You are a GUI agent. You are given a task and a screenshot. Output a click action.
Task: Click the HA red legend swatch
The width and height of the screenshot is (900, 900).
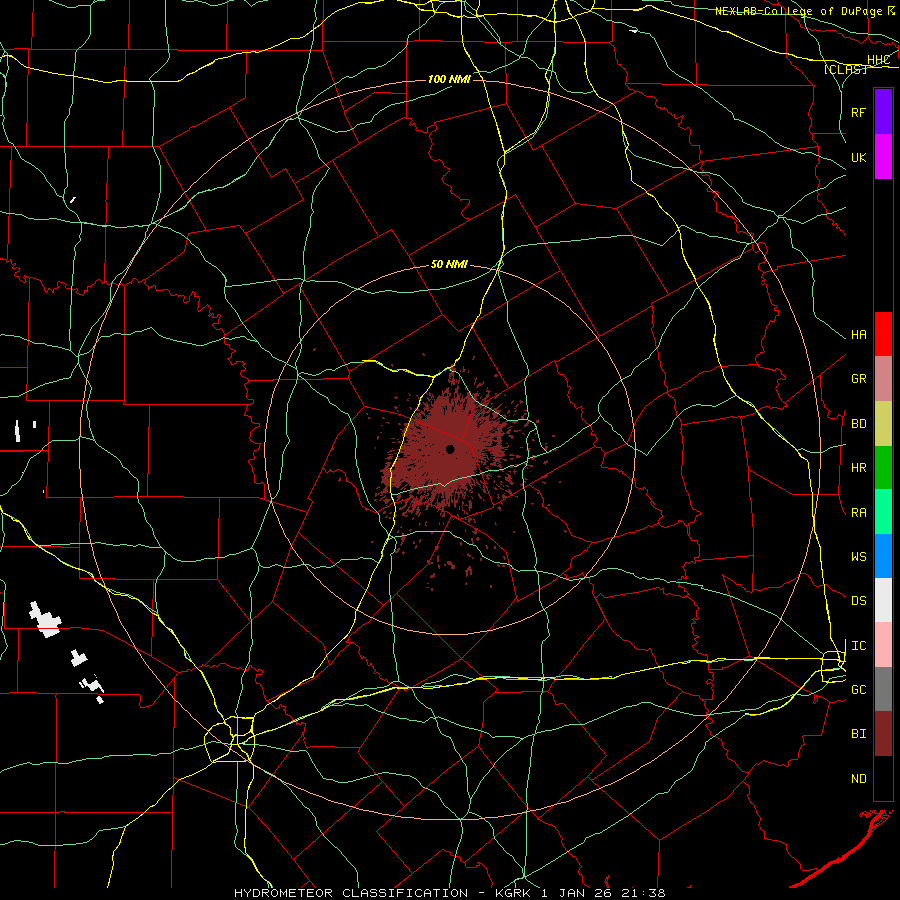pyautogui.click(x=883, y=334)
